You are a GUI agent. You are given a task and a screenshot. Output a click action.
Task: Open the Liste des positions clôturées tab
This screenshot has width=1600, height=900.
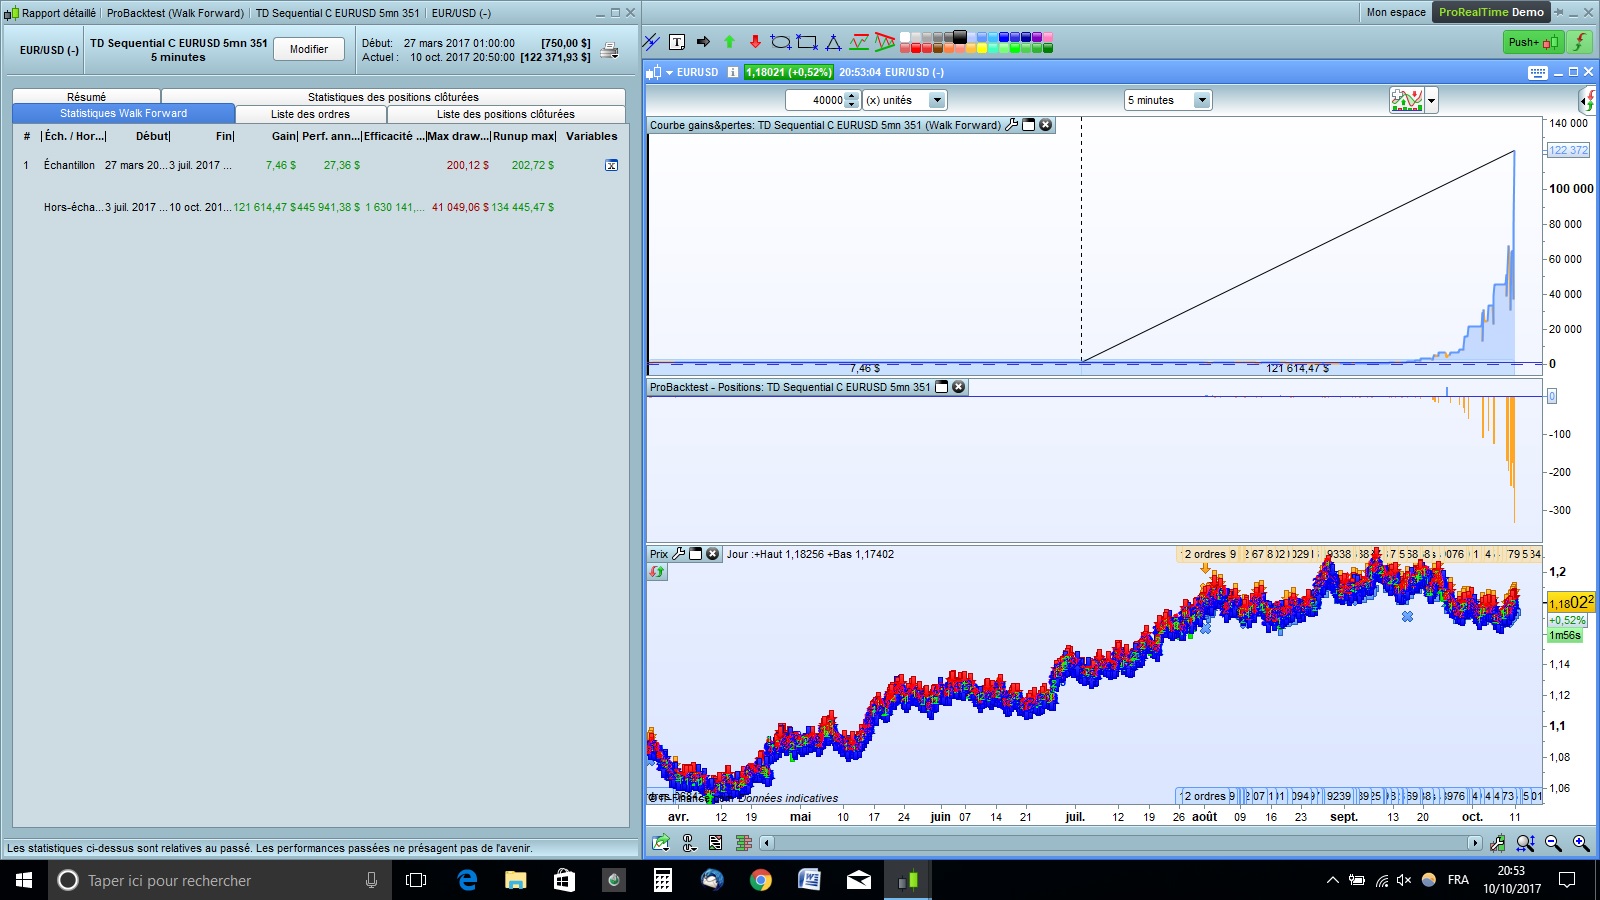tap(506, 114)
